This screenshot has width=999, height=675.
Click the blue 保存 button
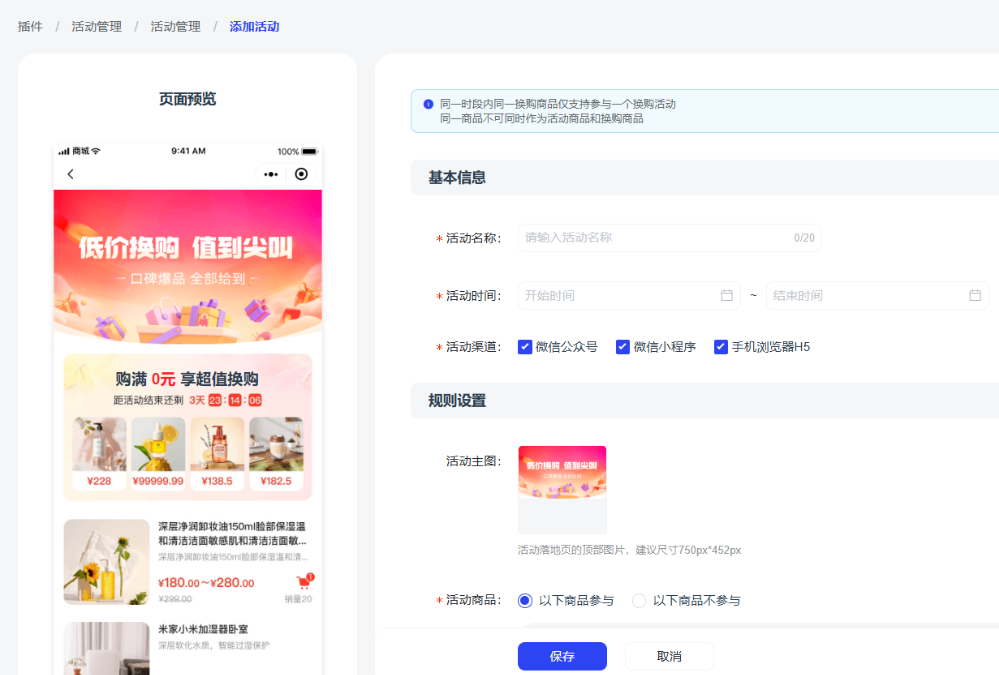(562, 656)
